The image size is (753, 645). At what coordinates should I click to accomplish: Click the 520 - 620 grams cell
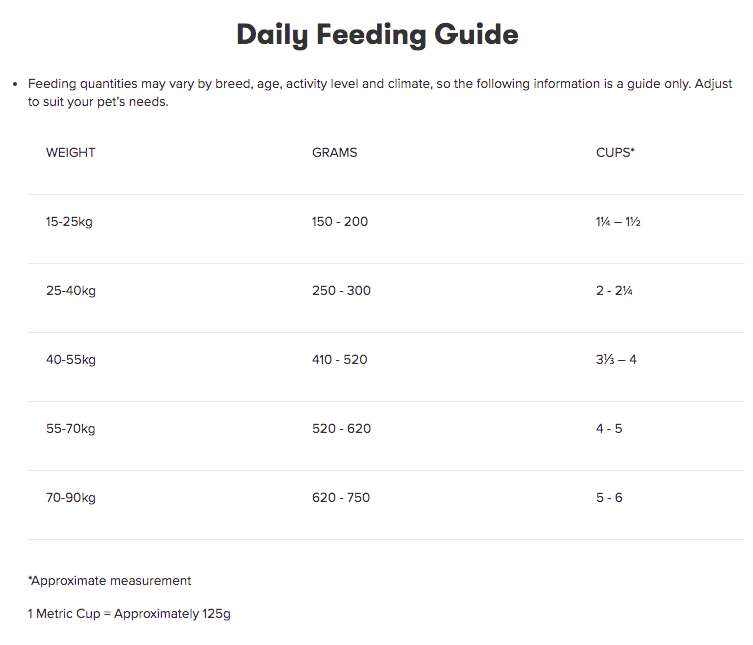[x=341, y=429]
